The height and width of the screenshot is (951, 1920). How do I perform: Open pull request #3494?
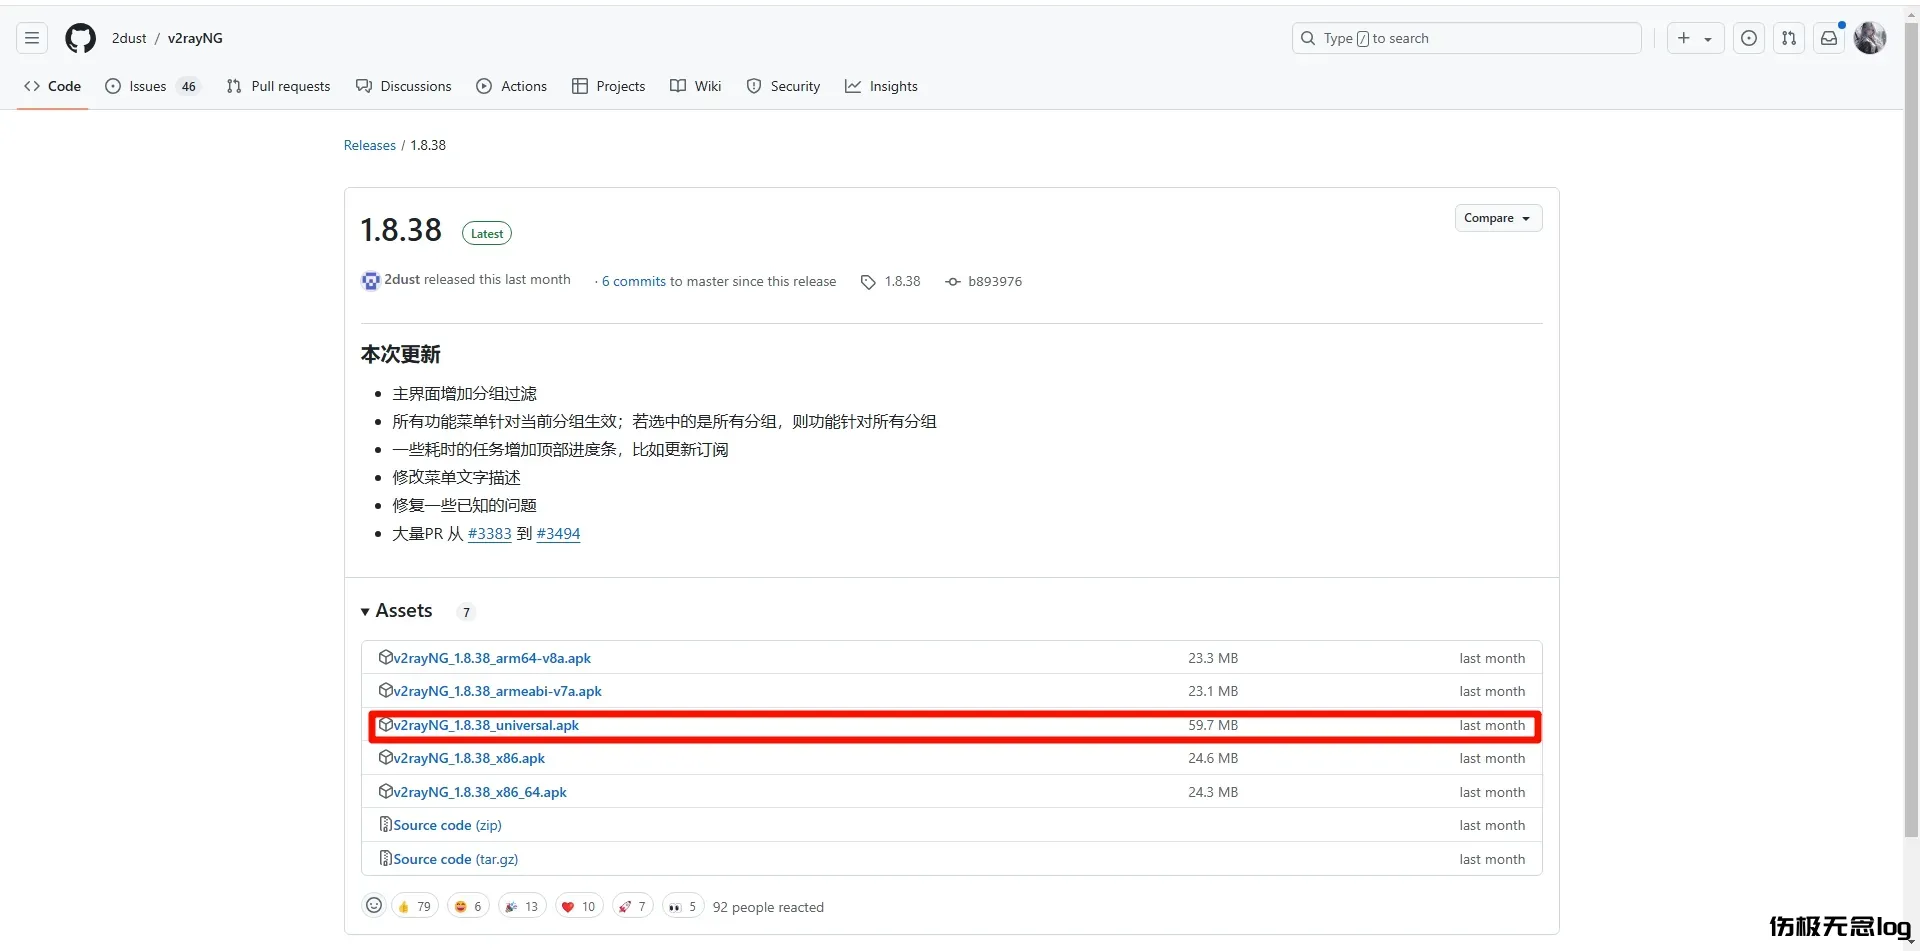tap(558, 534)
